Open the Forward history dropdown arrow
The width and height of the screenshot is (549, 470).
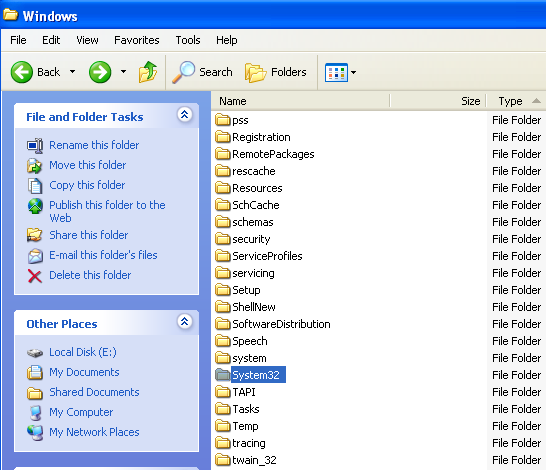click(123, 72)
